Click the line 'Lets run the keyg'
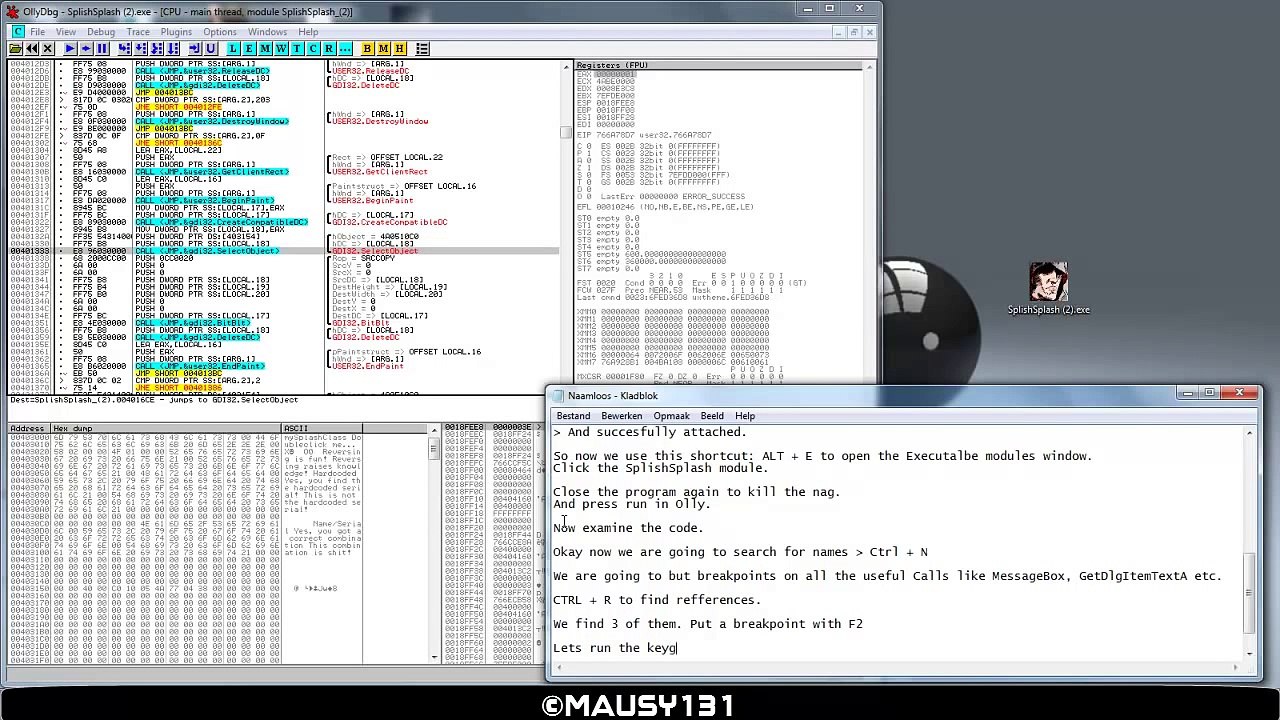Image resolution: width=1280 pixels, height=720 pixels. [615, 648]
